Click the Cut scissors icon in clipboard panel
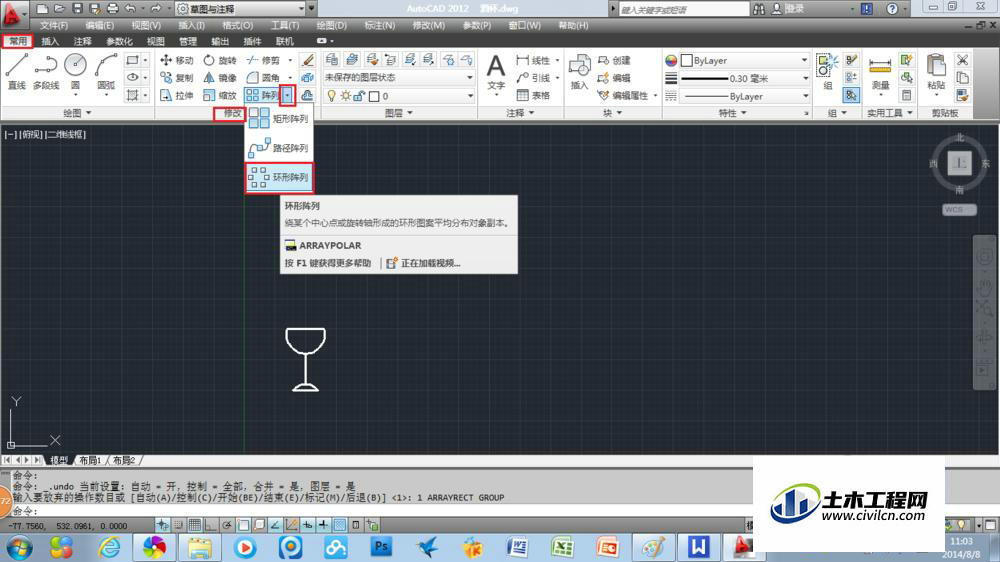Screen dimensions: 1000x562 tap(962, 60)
